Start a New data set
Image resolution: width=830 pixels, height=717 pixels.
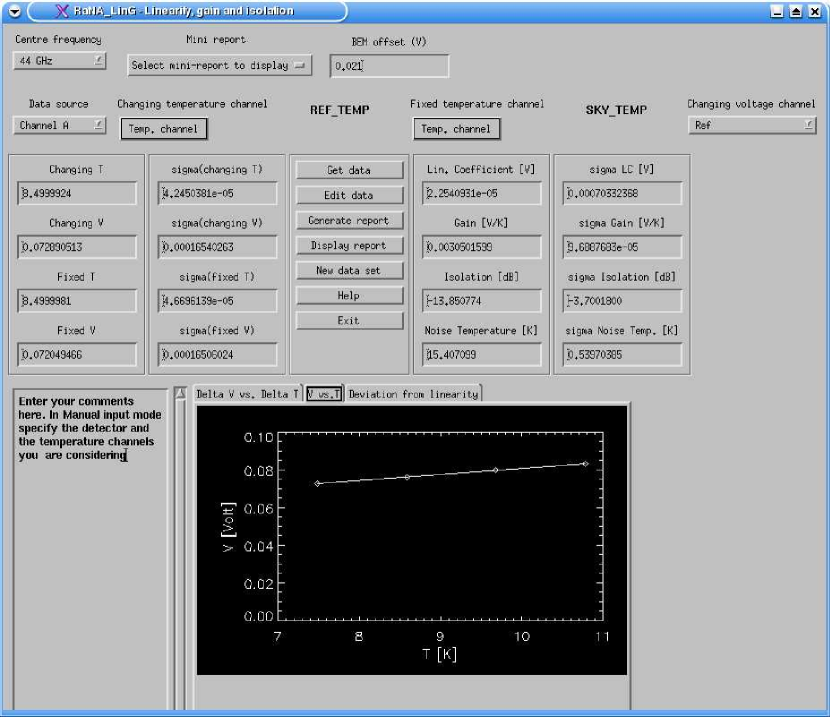[x=348, y=271]
